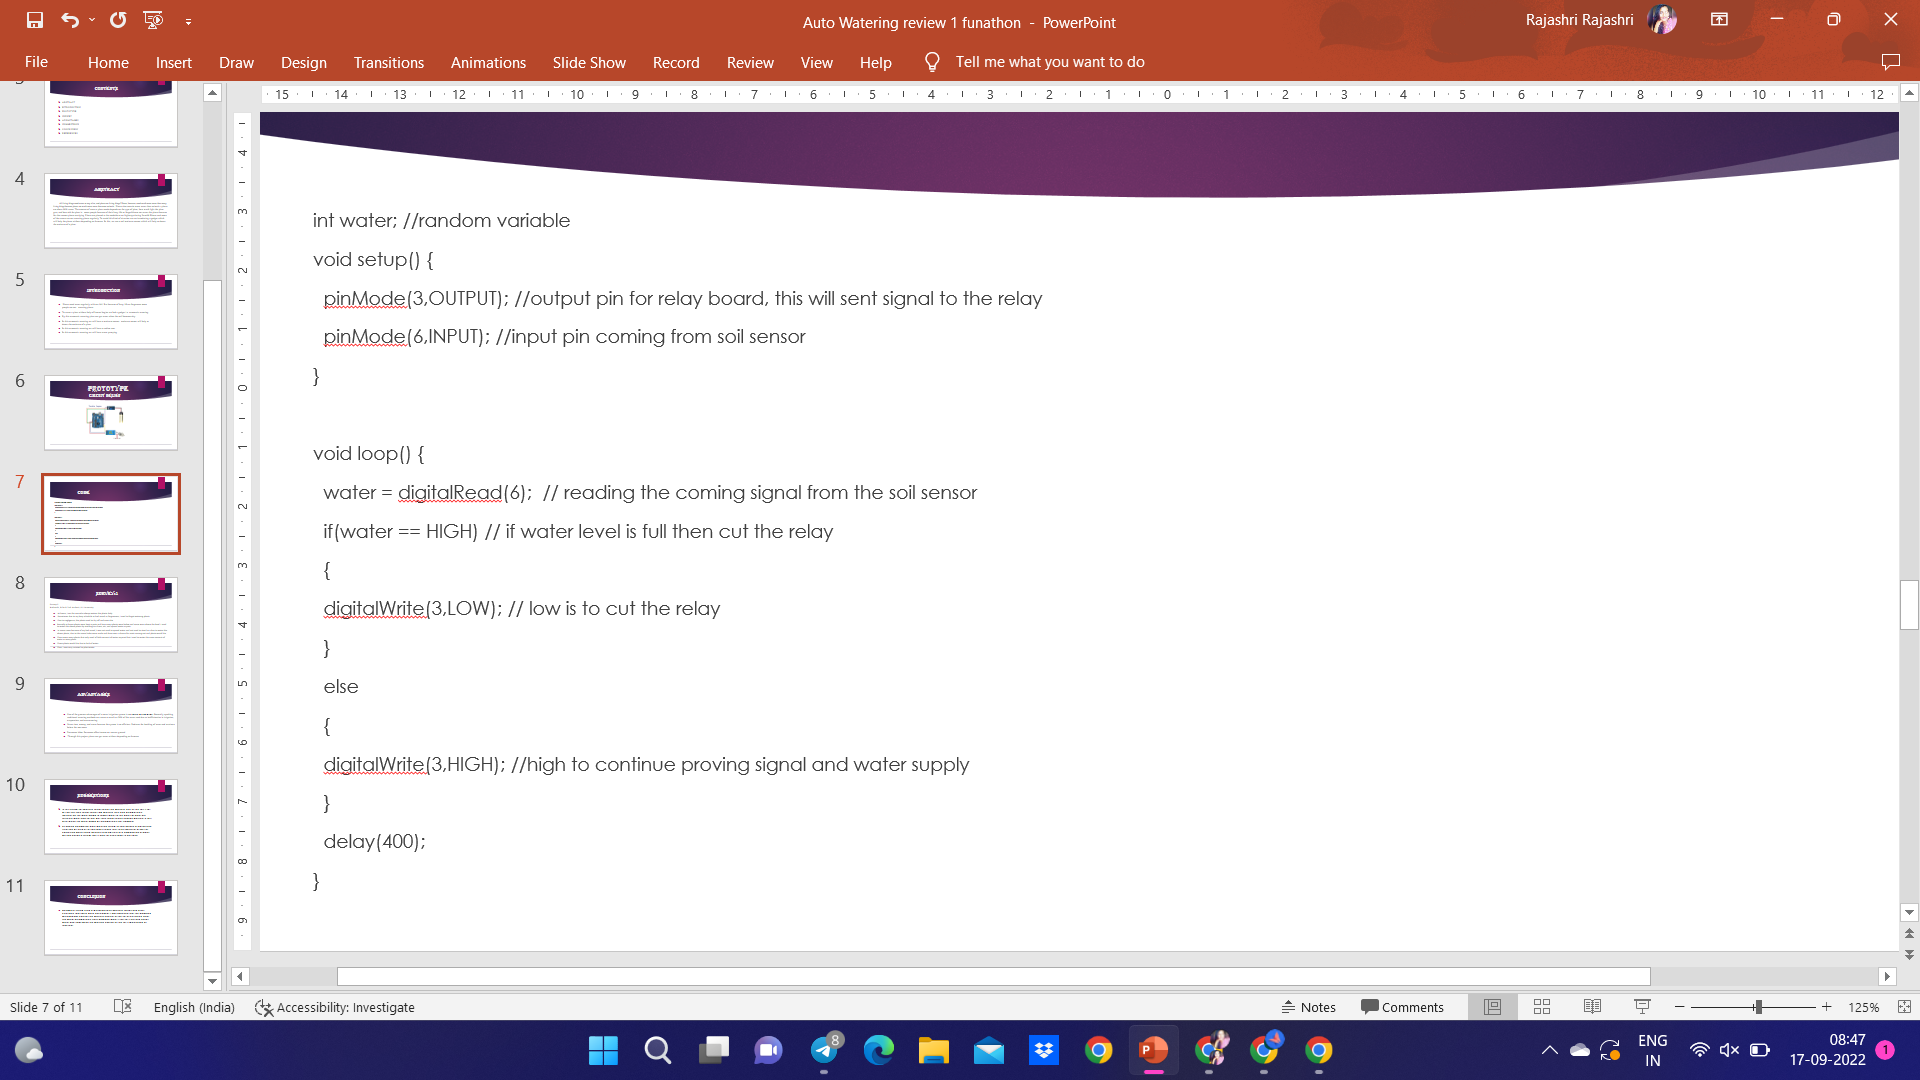Click the Save icon in quick access toolbar
The height and width of the screenshot is (1080, 1920).
click(34, 20)
